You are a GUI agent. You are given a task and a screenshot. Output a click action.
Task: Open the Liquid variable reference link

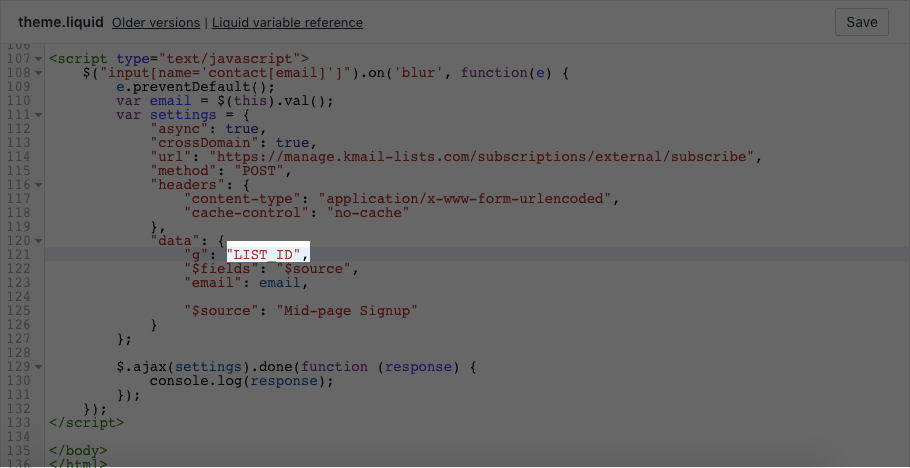coord(287,22)
